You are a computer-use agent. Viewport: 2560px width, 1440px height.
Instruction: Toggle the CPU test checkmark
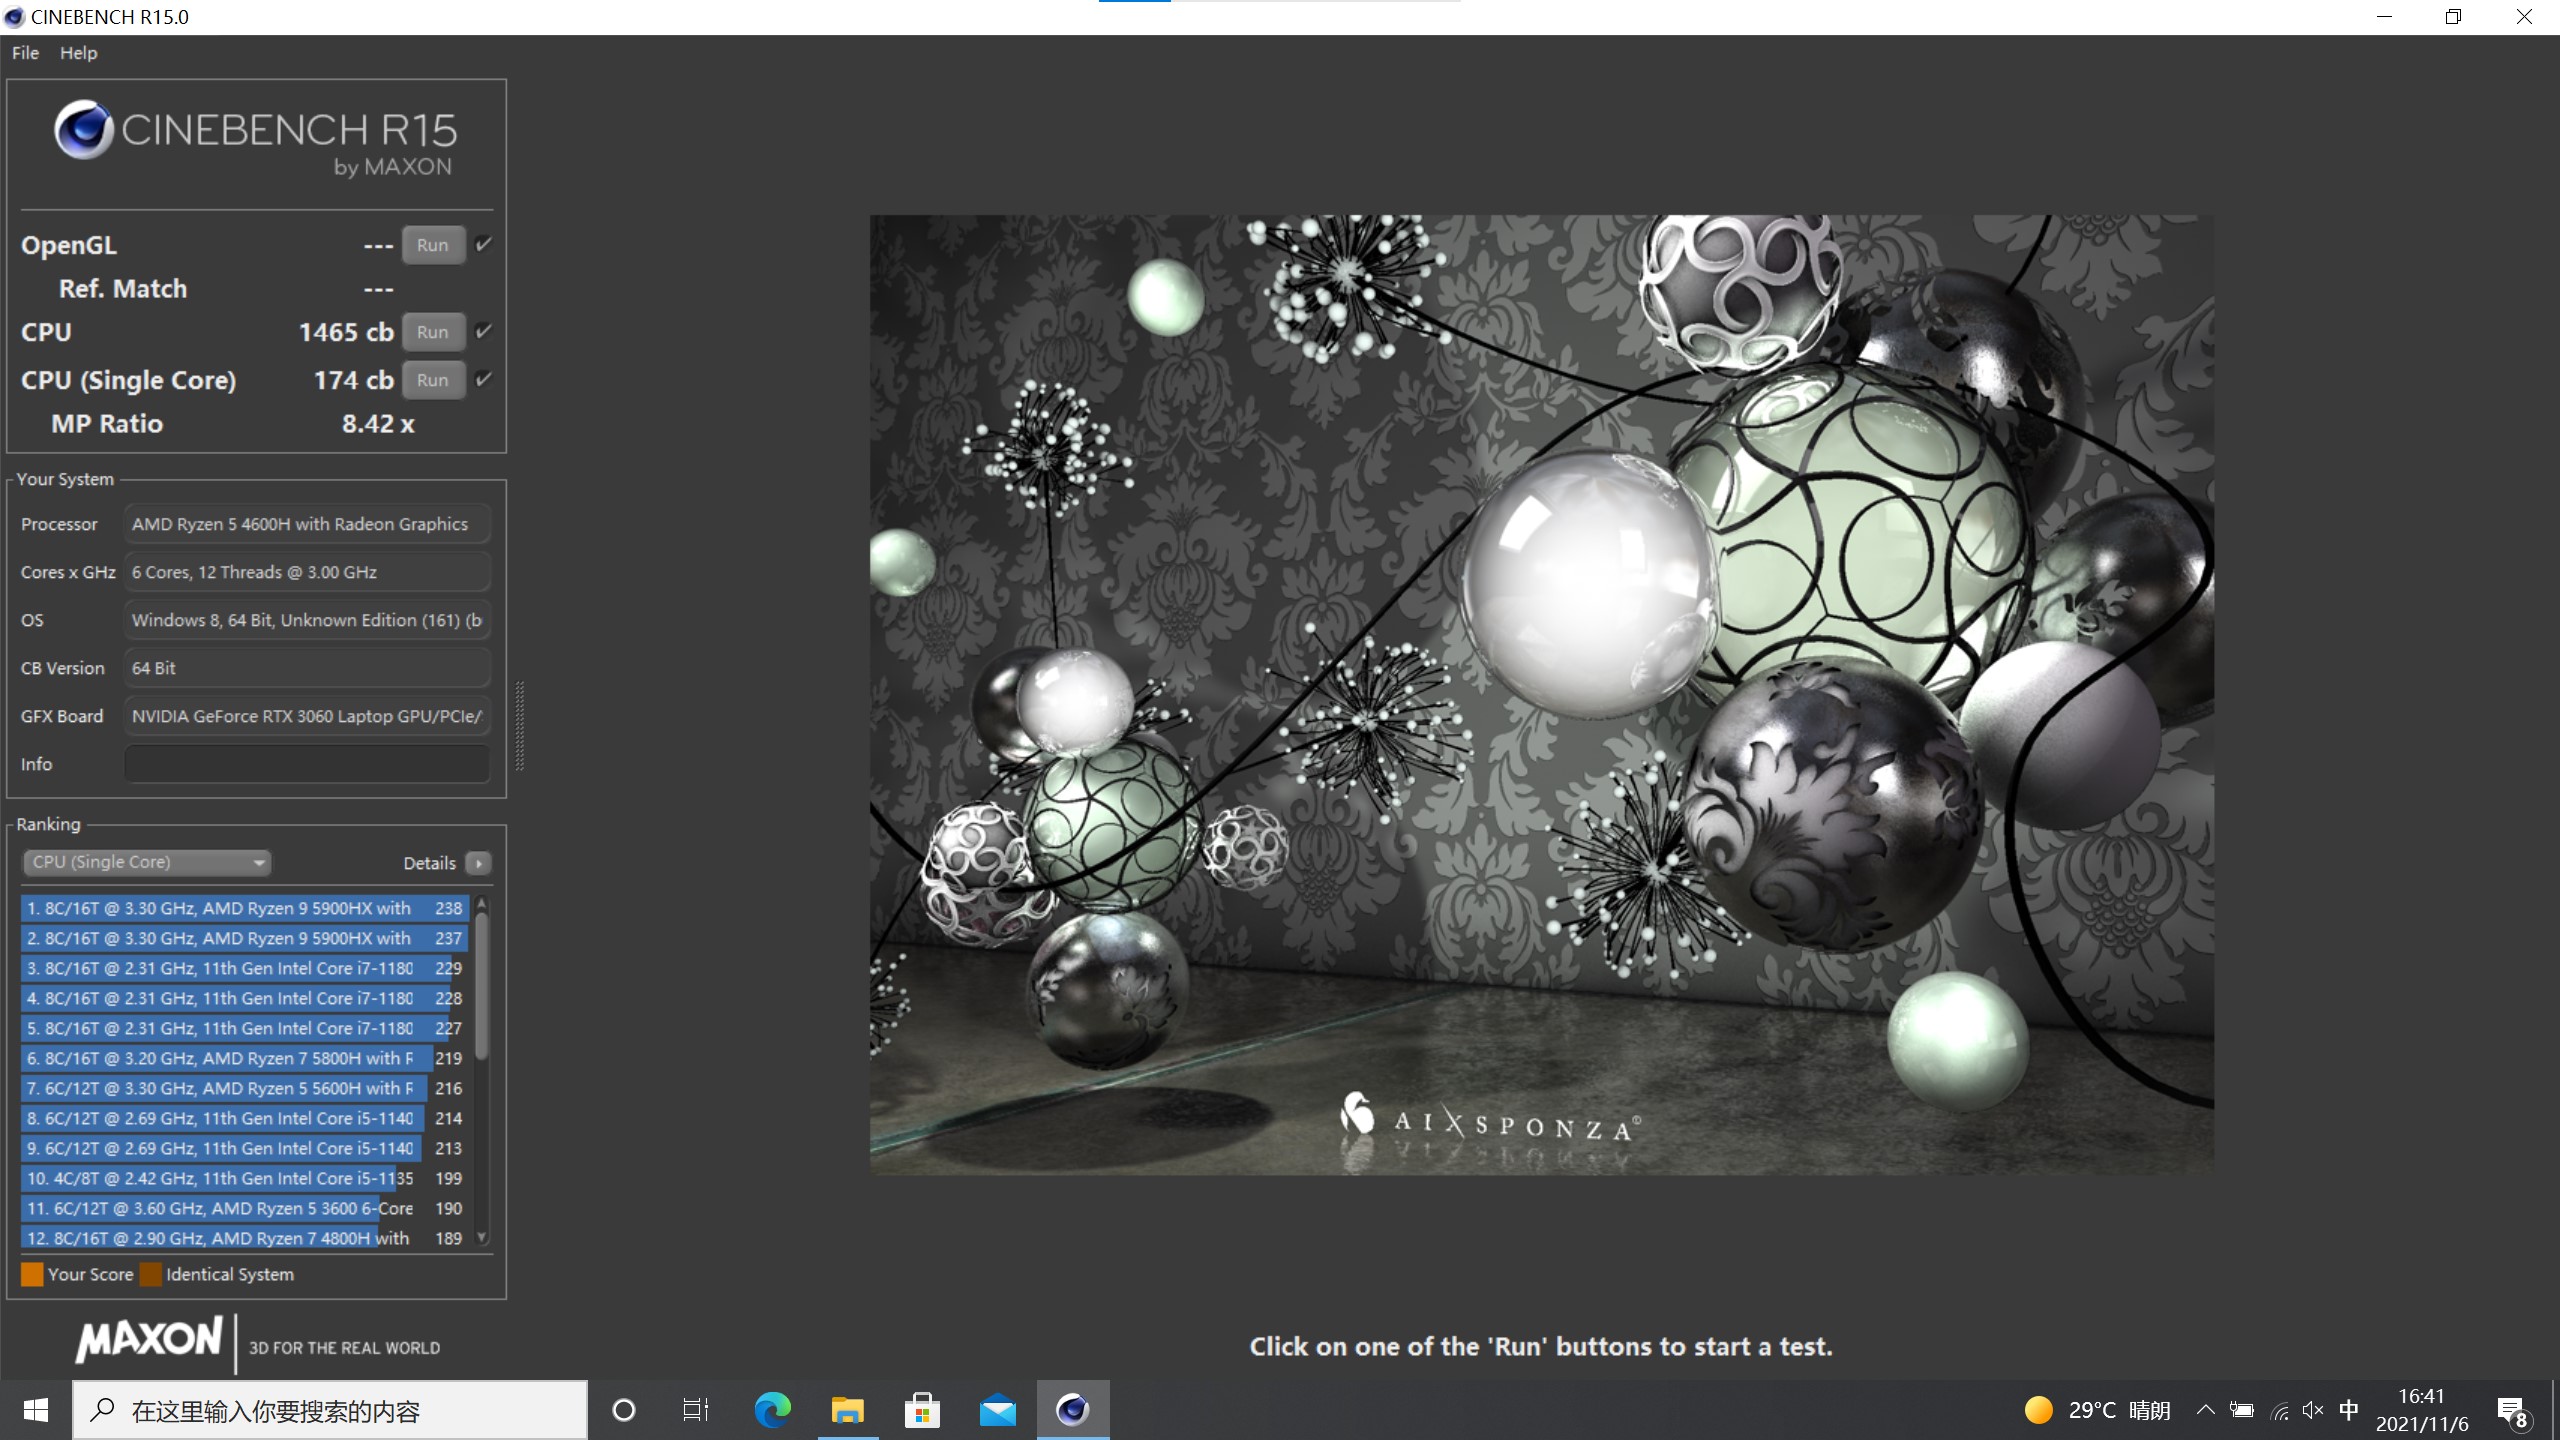[484, 331]
